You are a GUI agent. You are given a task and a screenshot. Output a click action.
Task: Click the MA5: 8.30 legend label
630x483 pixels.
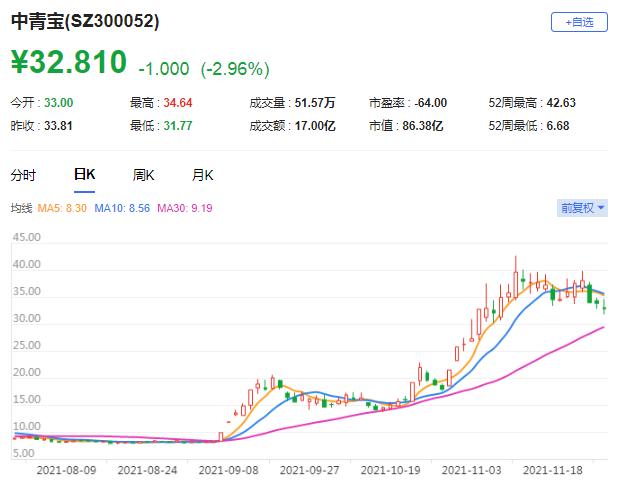tap(62, 208)
